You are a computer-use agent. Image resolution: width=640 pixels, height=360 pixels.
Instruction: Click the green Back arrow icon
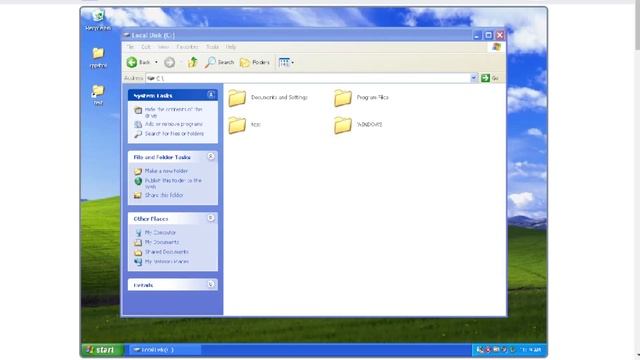point(132,62)
